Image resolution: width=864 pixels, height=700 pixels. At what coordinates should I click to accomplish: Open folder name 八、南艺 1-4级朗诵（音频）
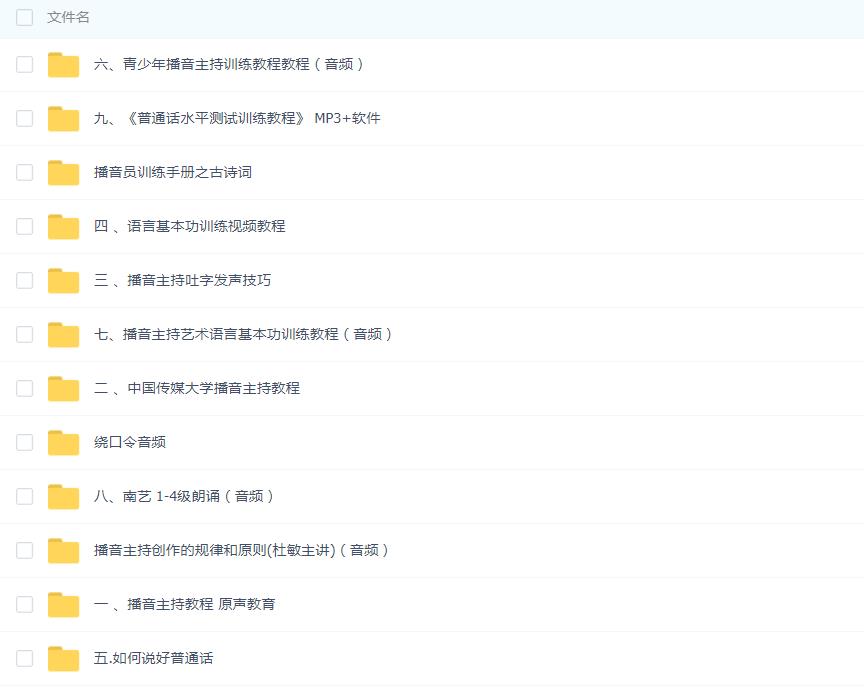(x=184, y=497)
